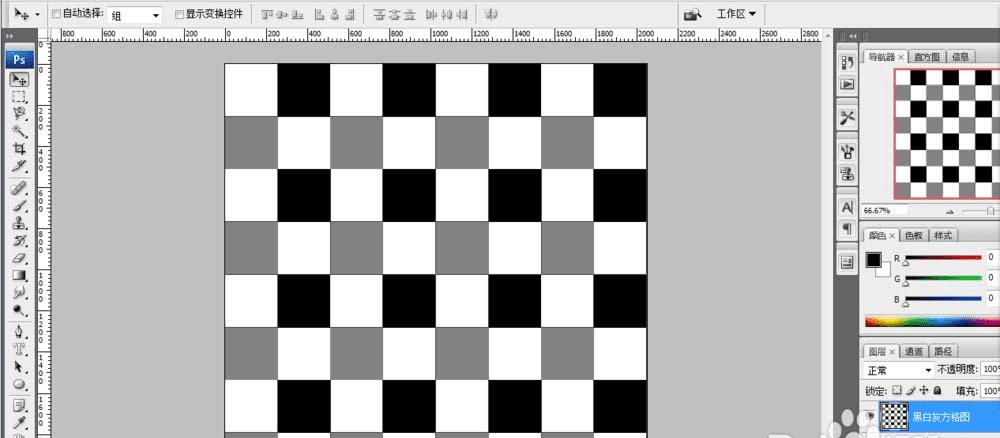Select the Horizontal Type tool
Screen dimensions: 1000x438
[x=20, y=349]
